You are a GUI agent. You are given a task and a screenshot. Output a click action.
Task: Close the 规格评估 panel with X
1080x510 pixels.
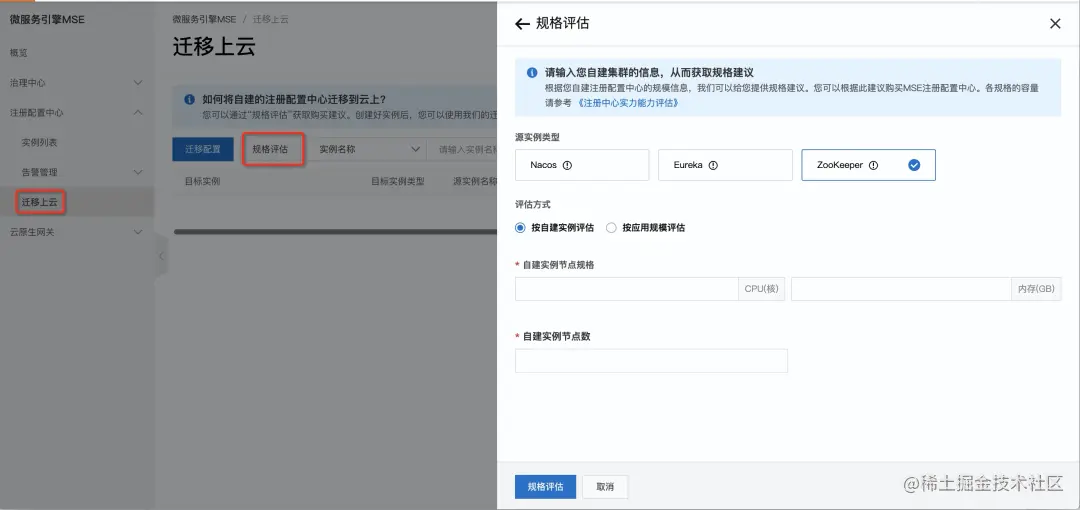[x=1055, y=23]
